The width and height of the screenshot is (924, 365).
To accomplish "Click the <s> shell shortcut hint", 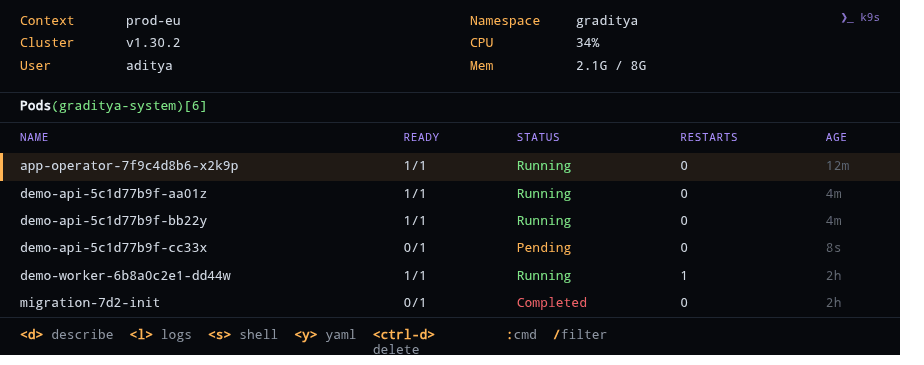I will [243, 335].
